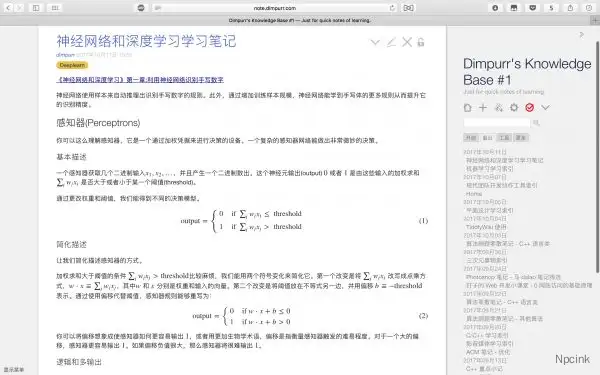Open sidebar entry 打子的 Web 开发小课堂
The width and height of the screenshot is (600, 375).
(x=529, y=285)
